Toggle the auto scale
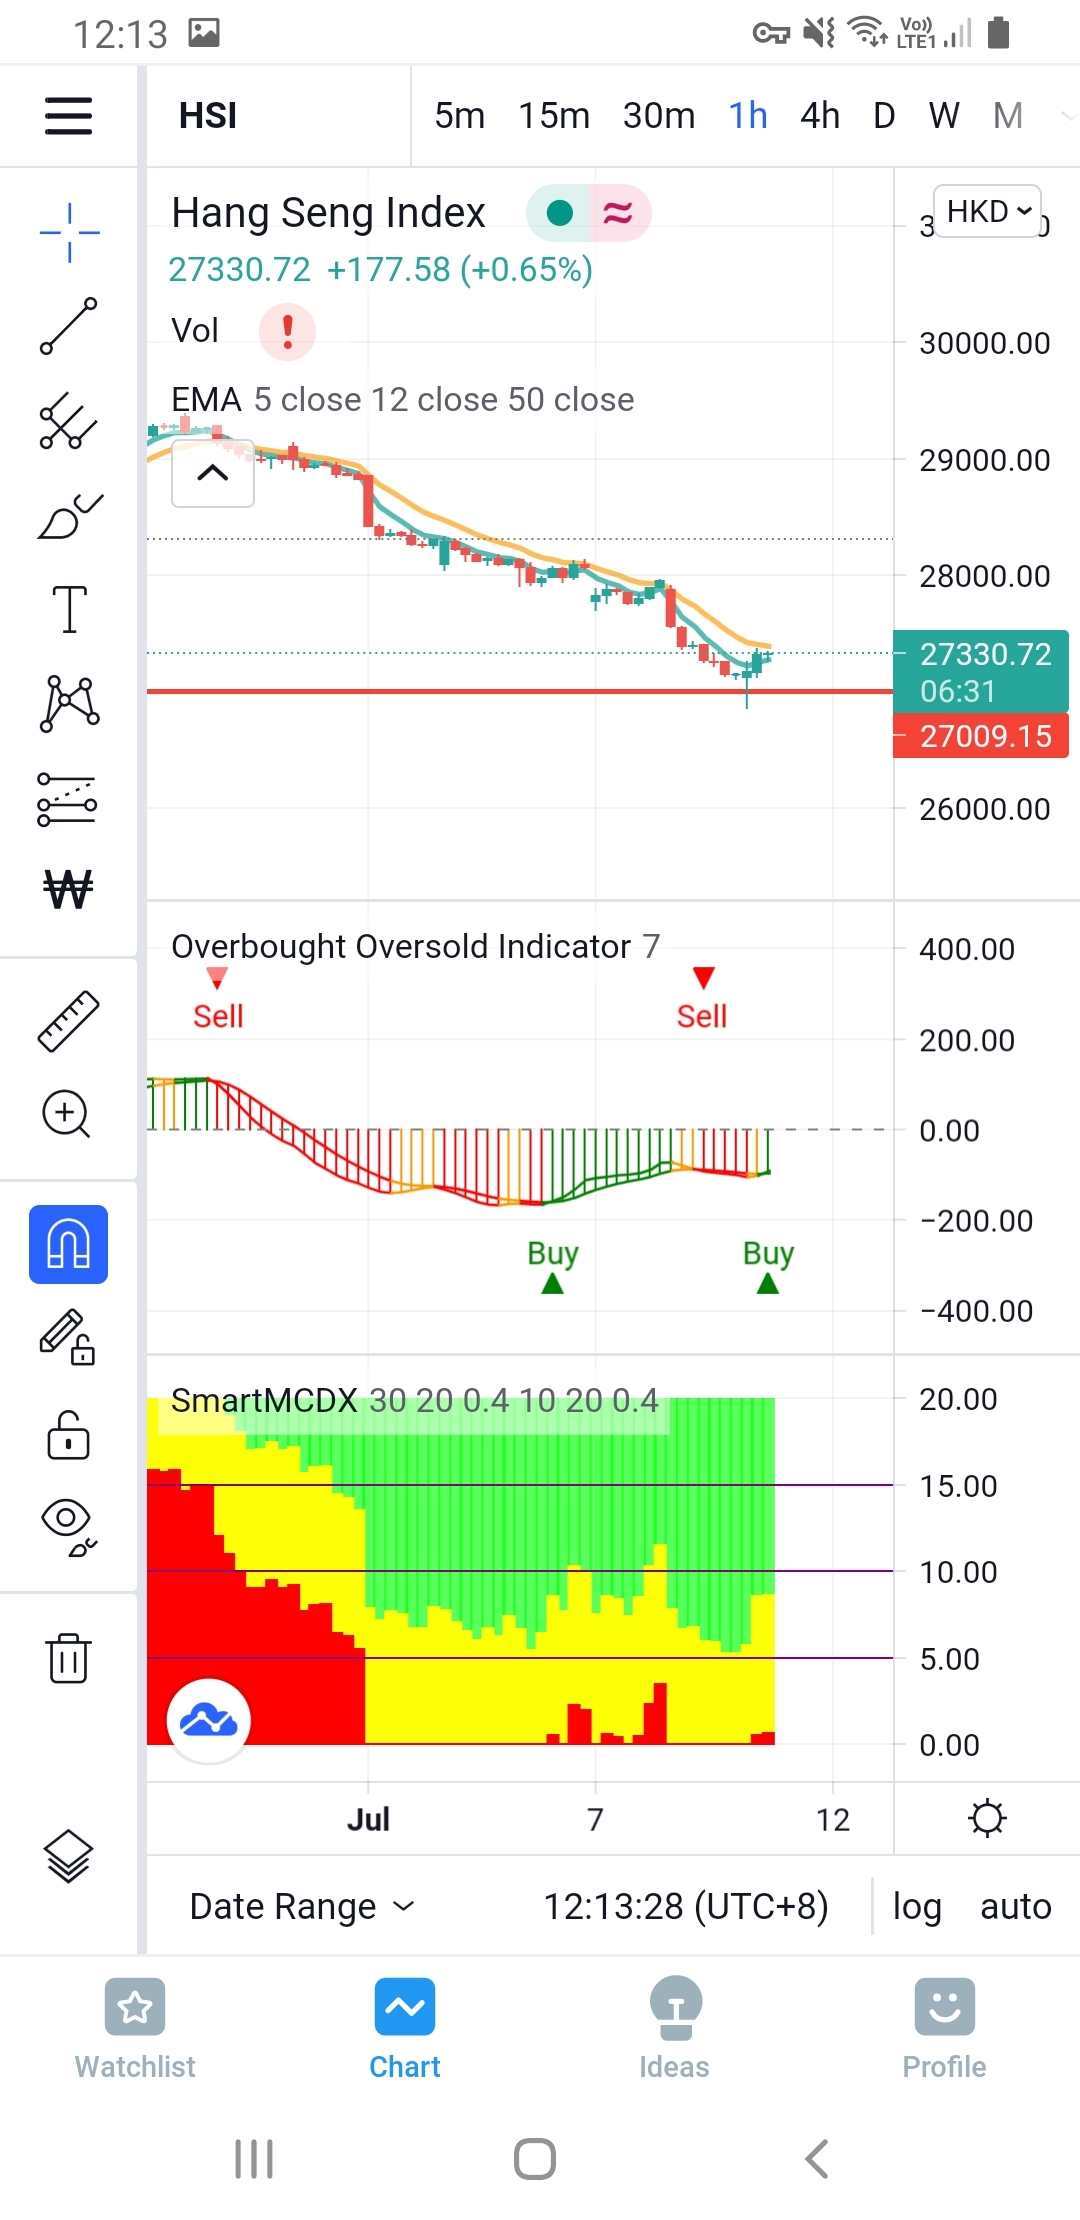The height and width of the screenshot is (2220, 1080). [x=1015, y=1906]
